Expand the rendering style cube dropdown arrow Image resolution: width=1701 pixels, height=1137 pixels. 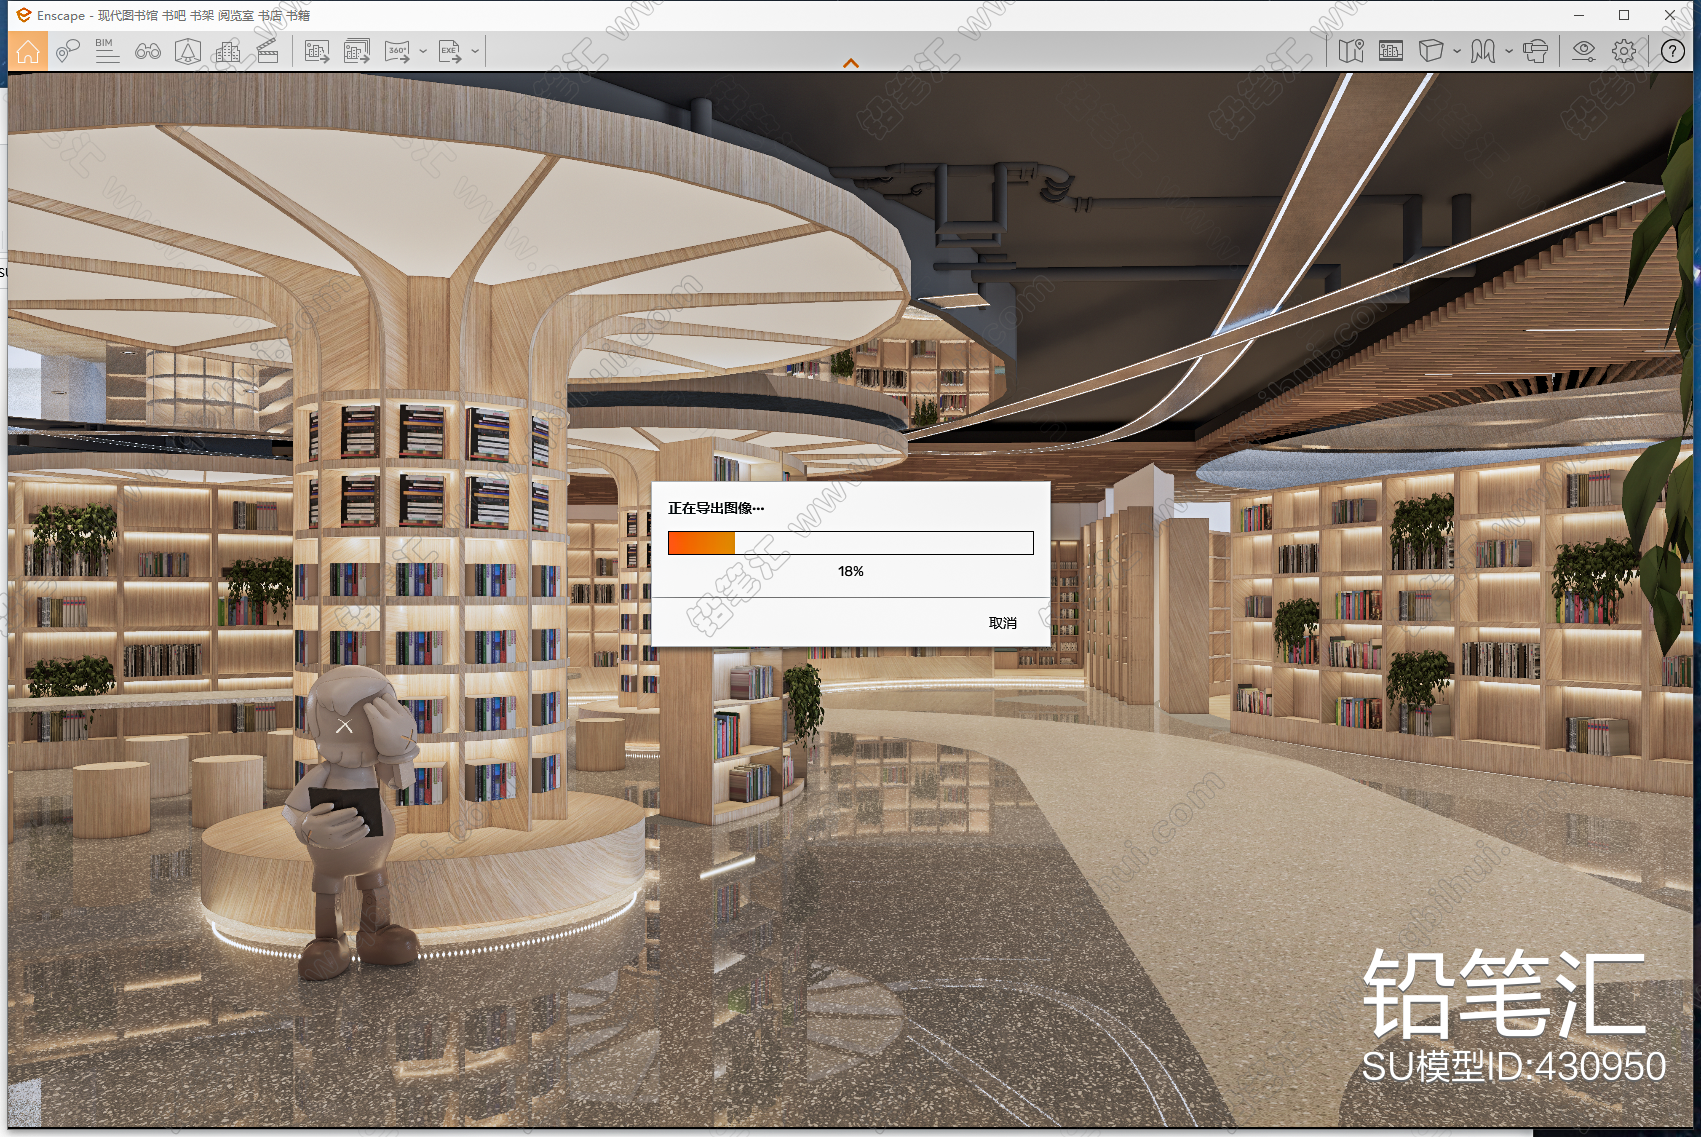[x=1457, y=51]
